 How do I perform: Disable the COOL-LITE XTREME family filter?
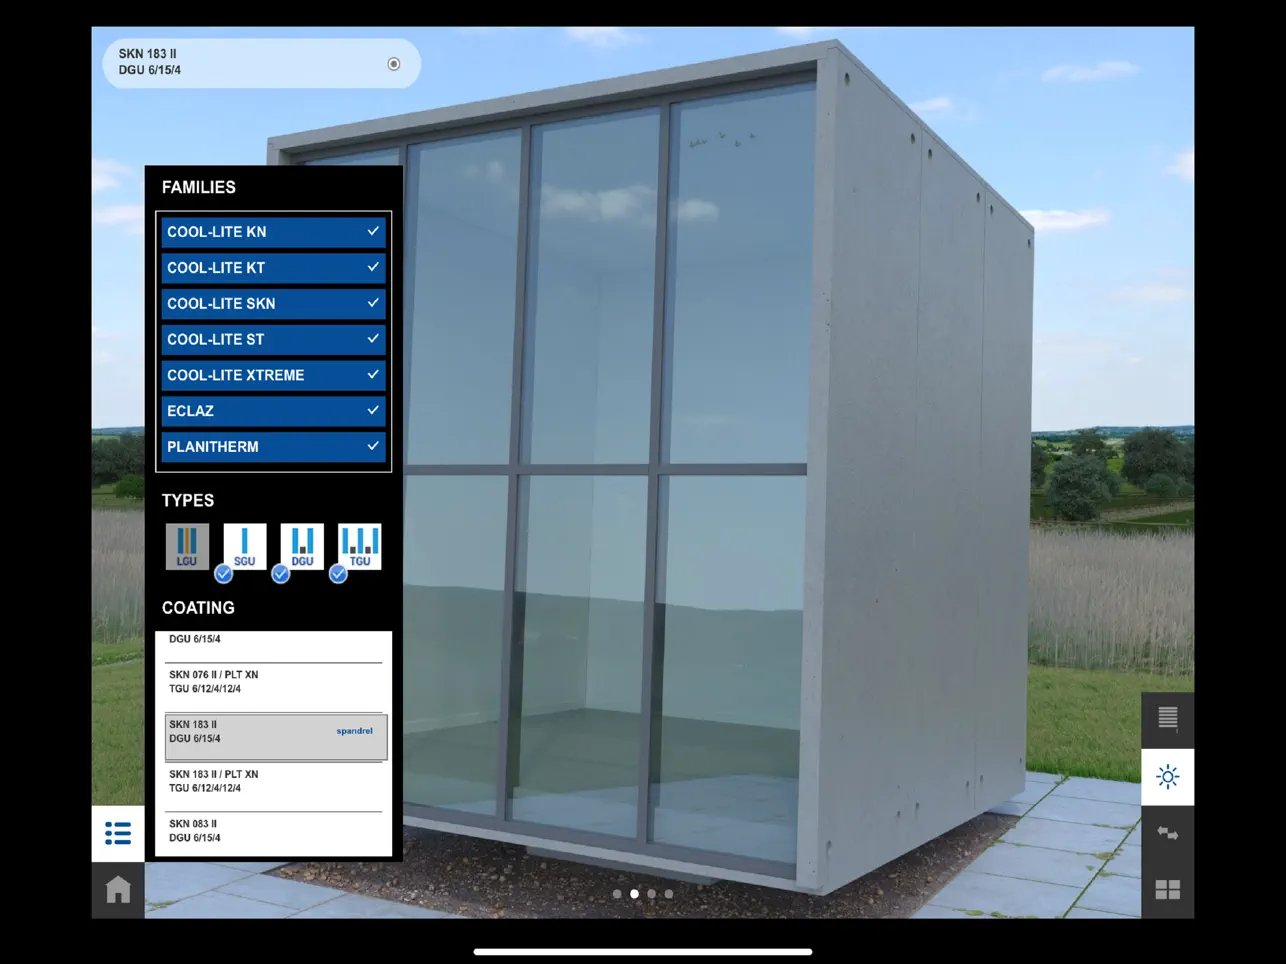point(272,375)
